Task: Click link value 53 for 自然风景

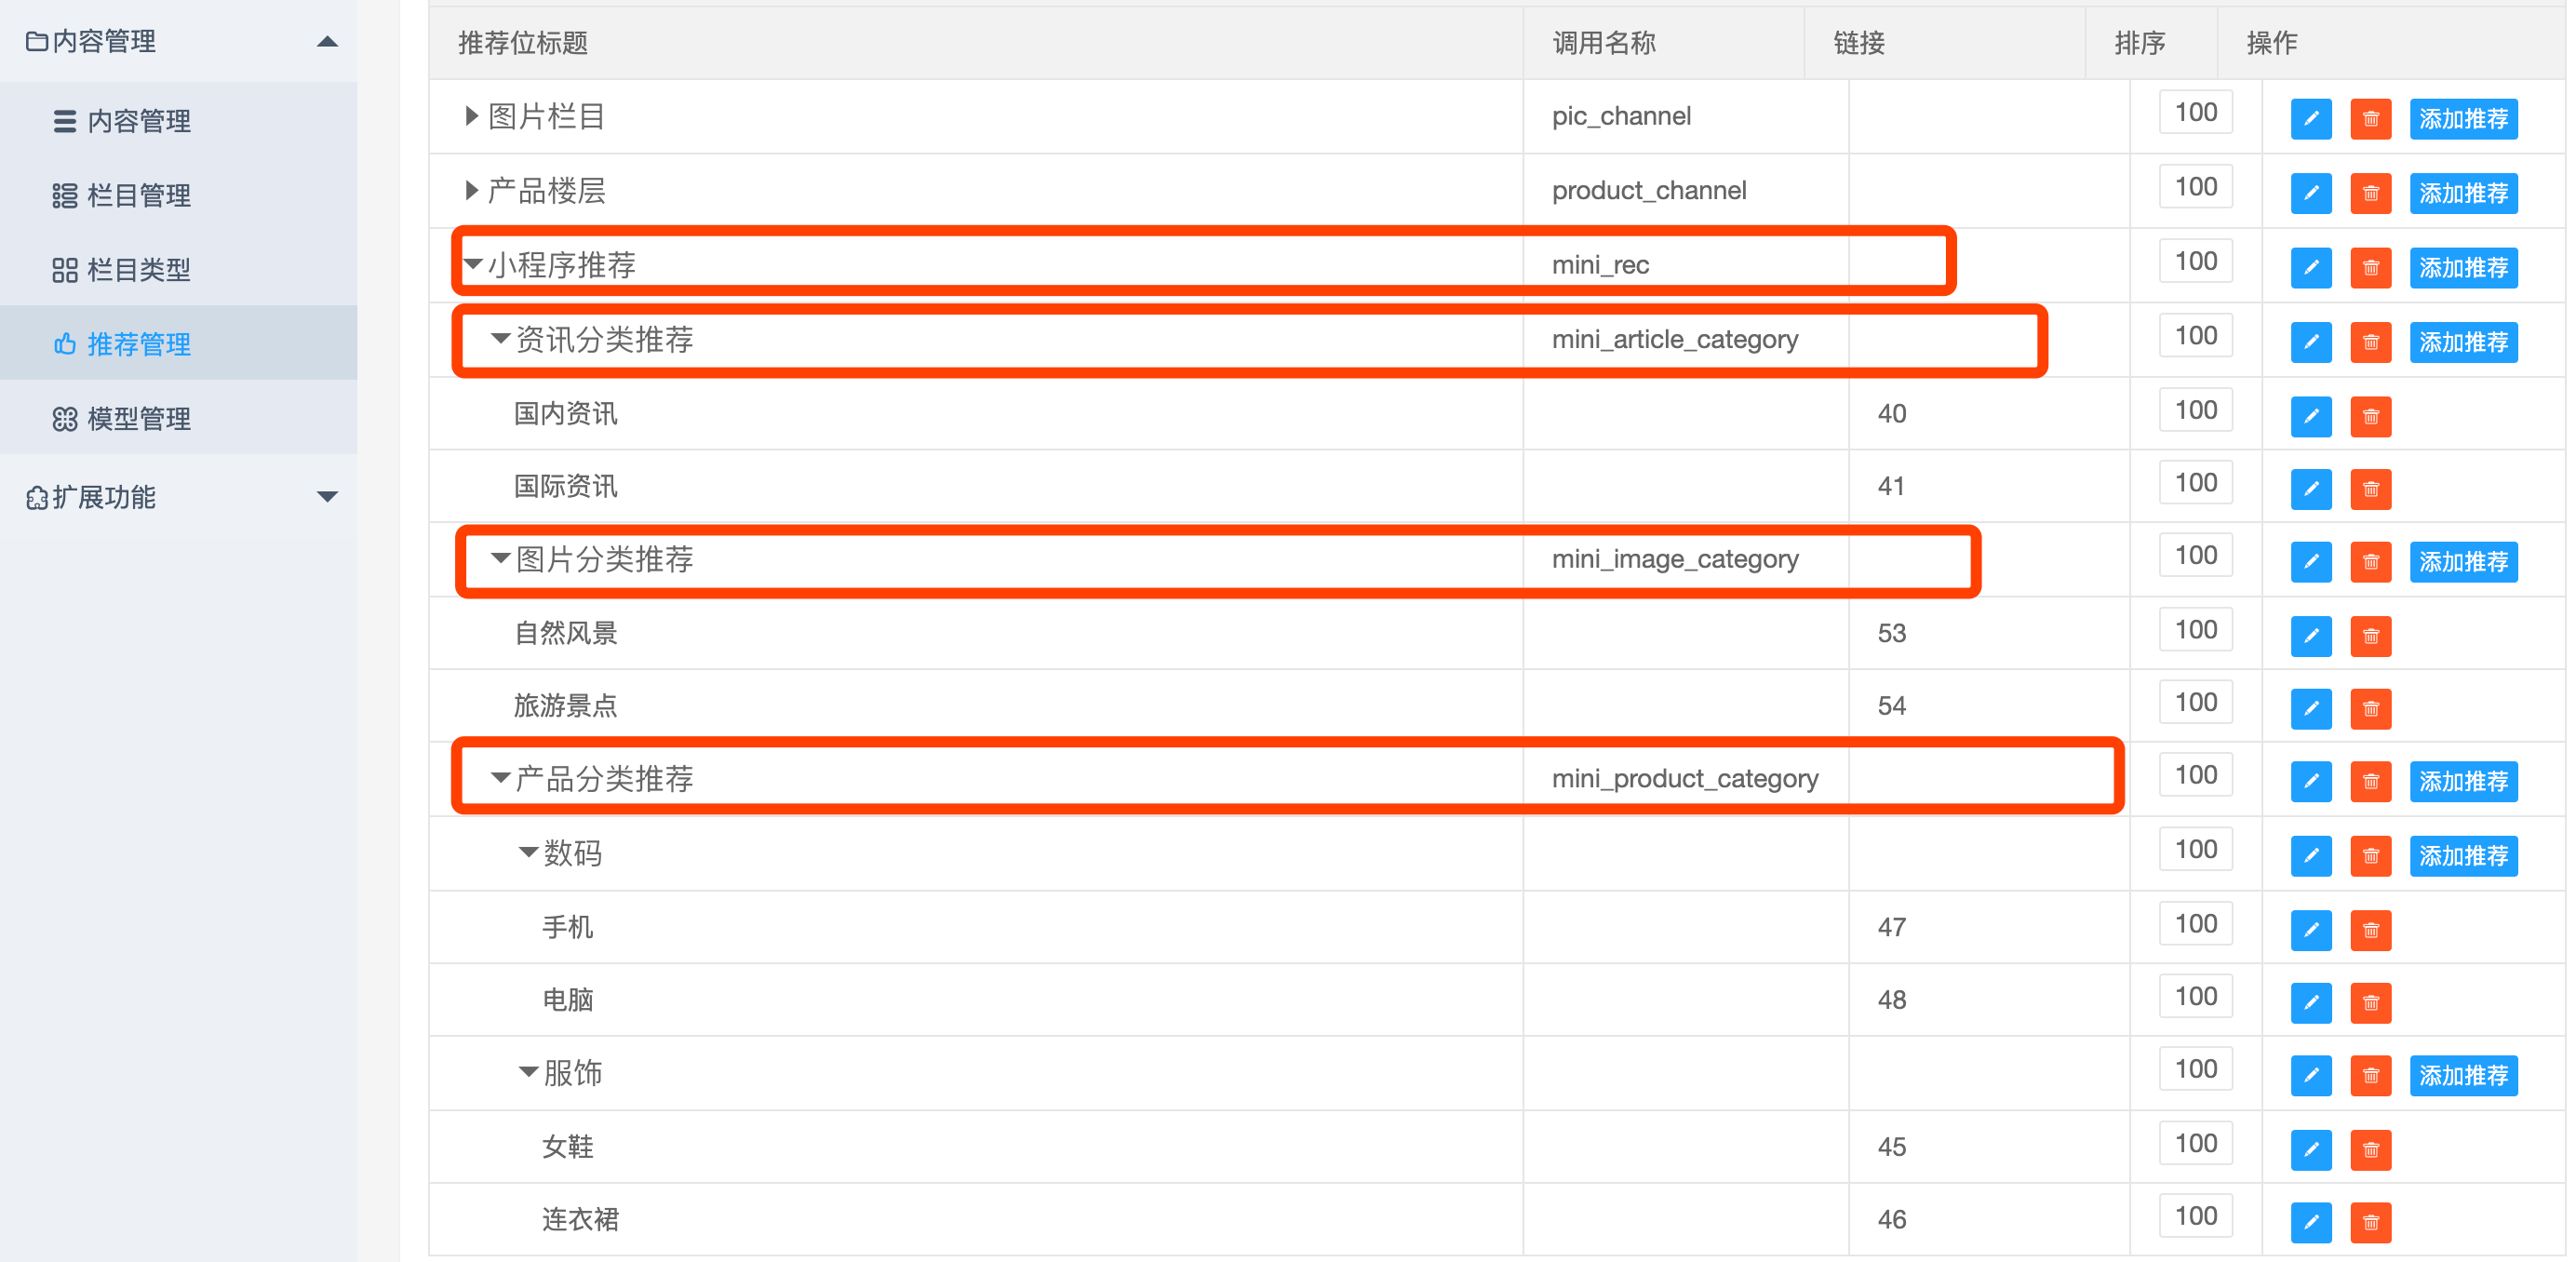Action: pos(1891,633)
